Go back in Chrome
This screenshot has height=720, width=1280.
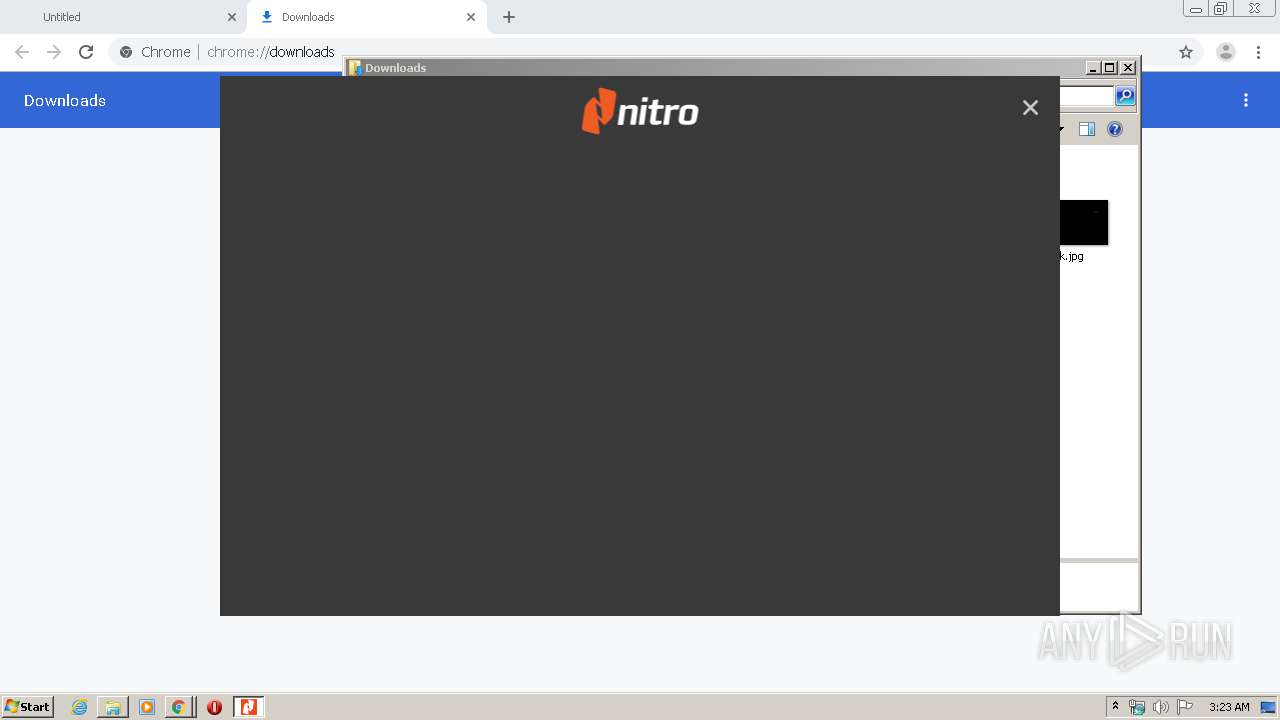(22, 52)
